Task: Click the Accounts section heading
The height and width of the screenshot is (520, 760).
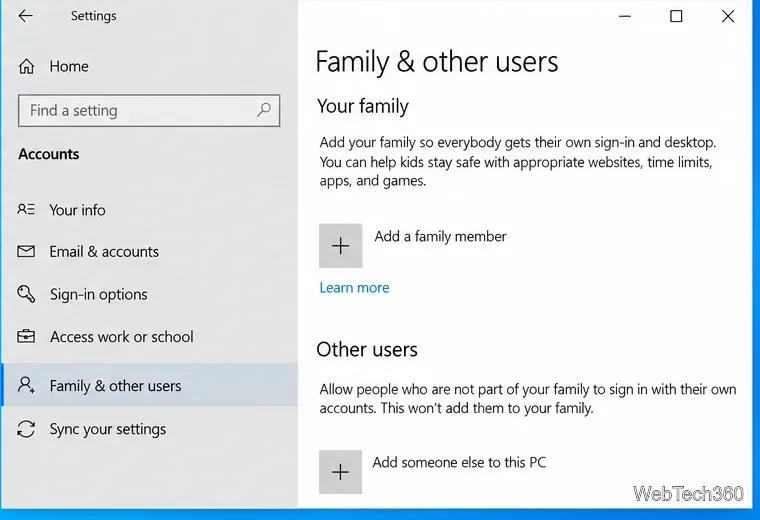Action: (x=48, y=154)
